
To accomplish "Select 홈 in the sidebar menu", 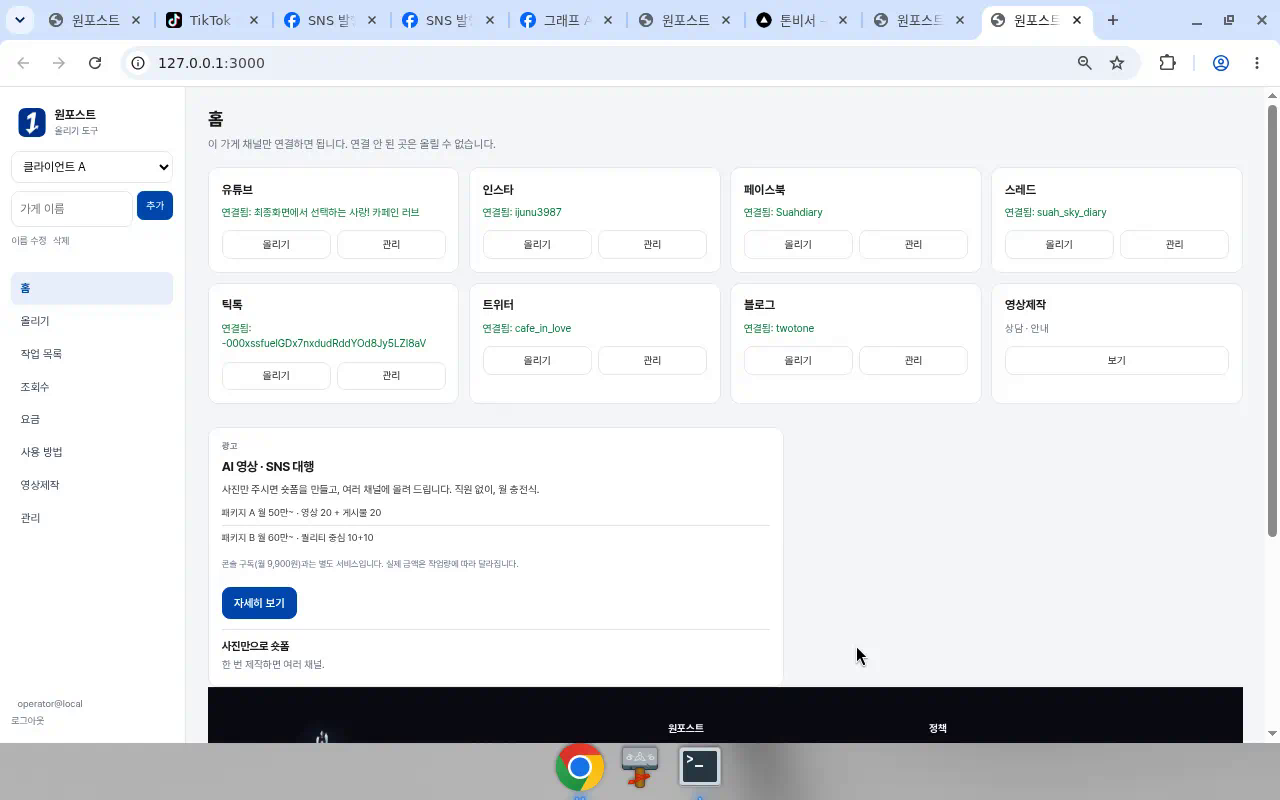I will [x=92, y=288].
